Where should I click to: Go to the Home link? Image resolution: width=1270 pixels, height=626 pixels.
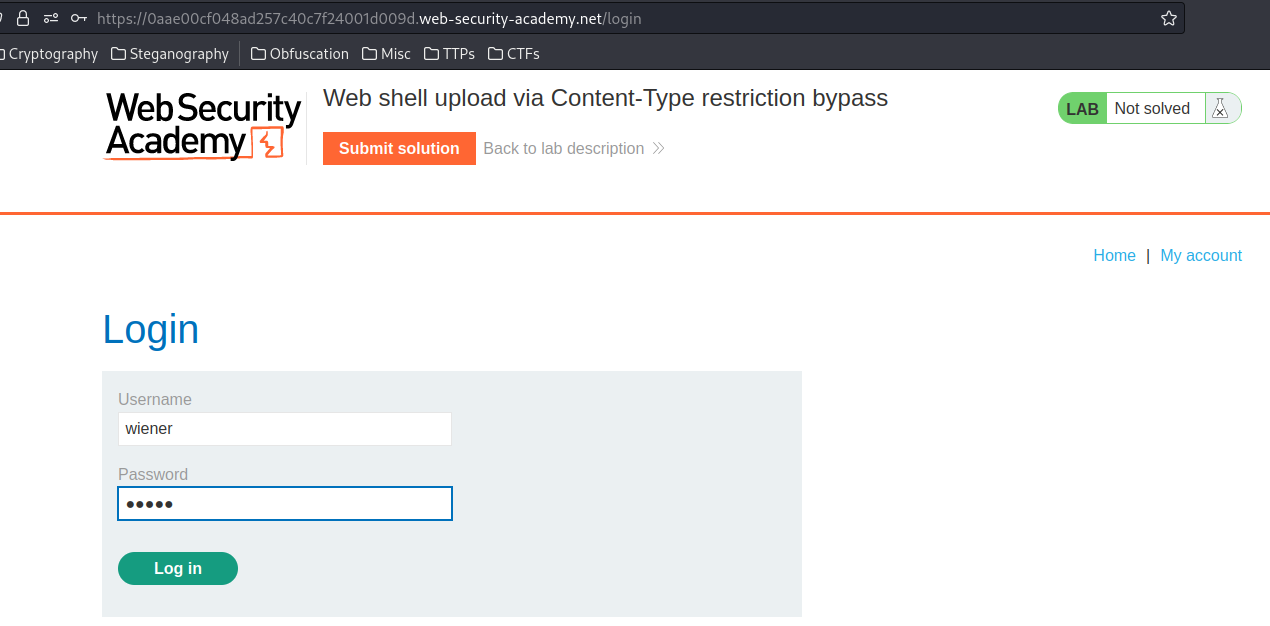point(1114,255)
